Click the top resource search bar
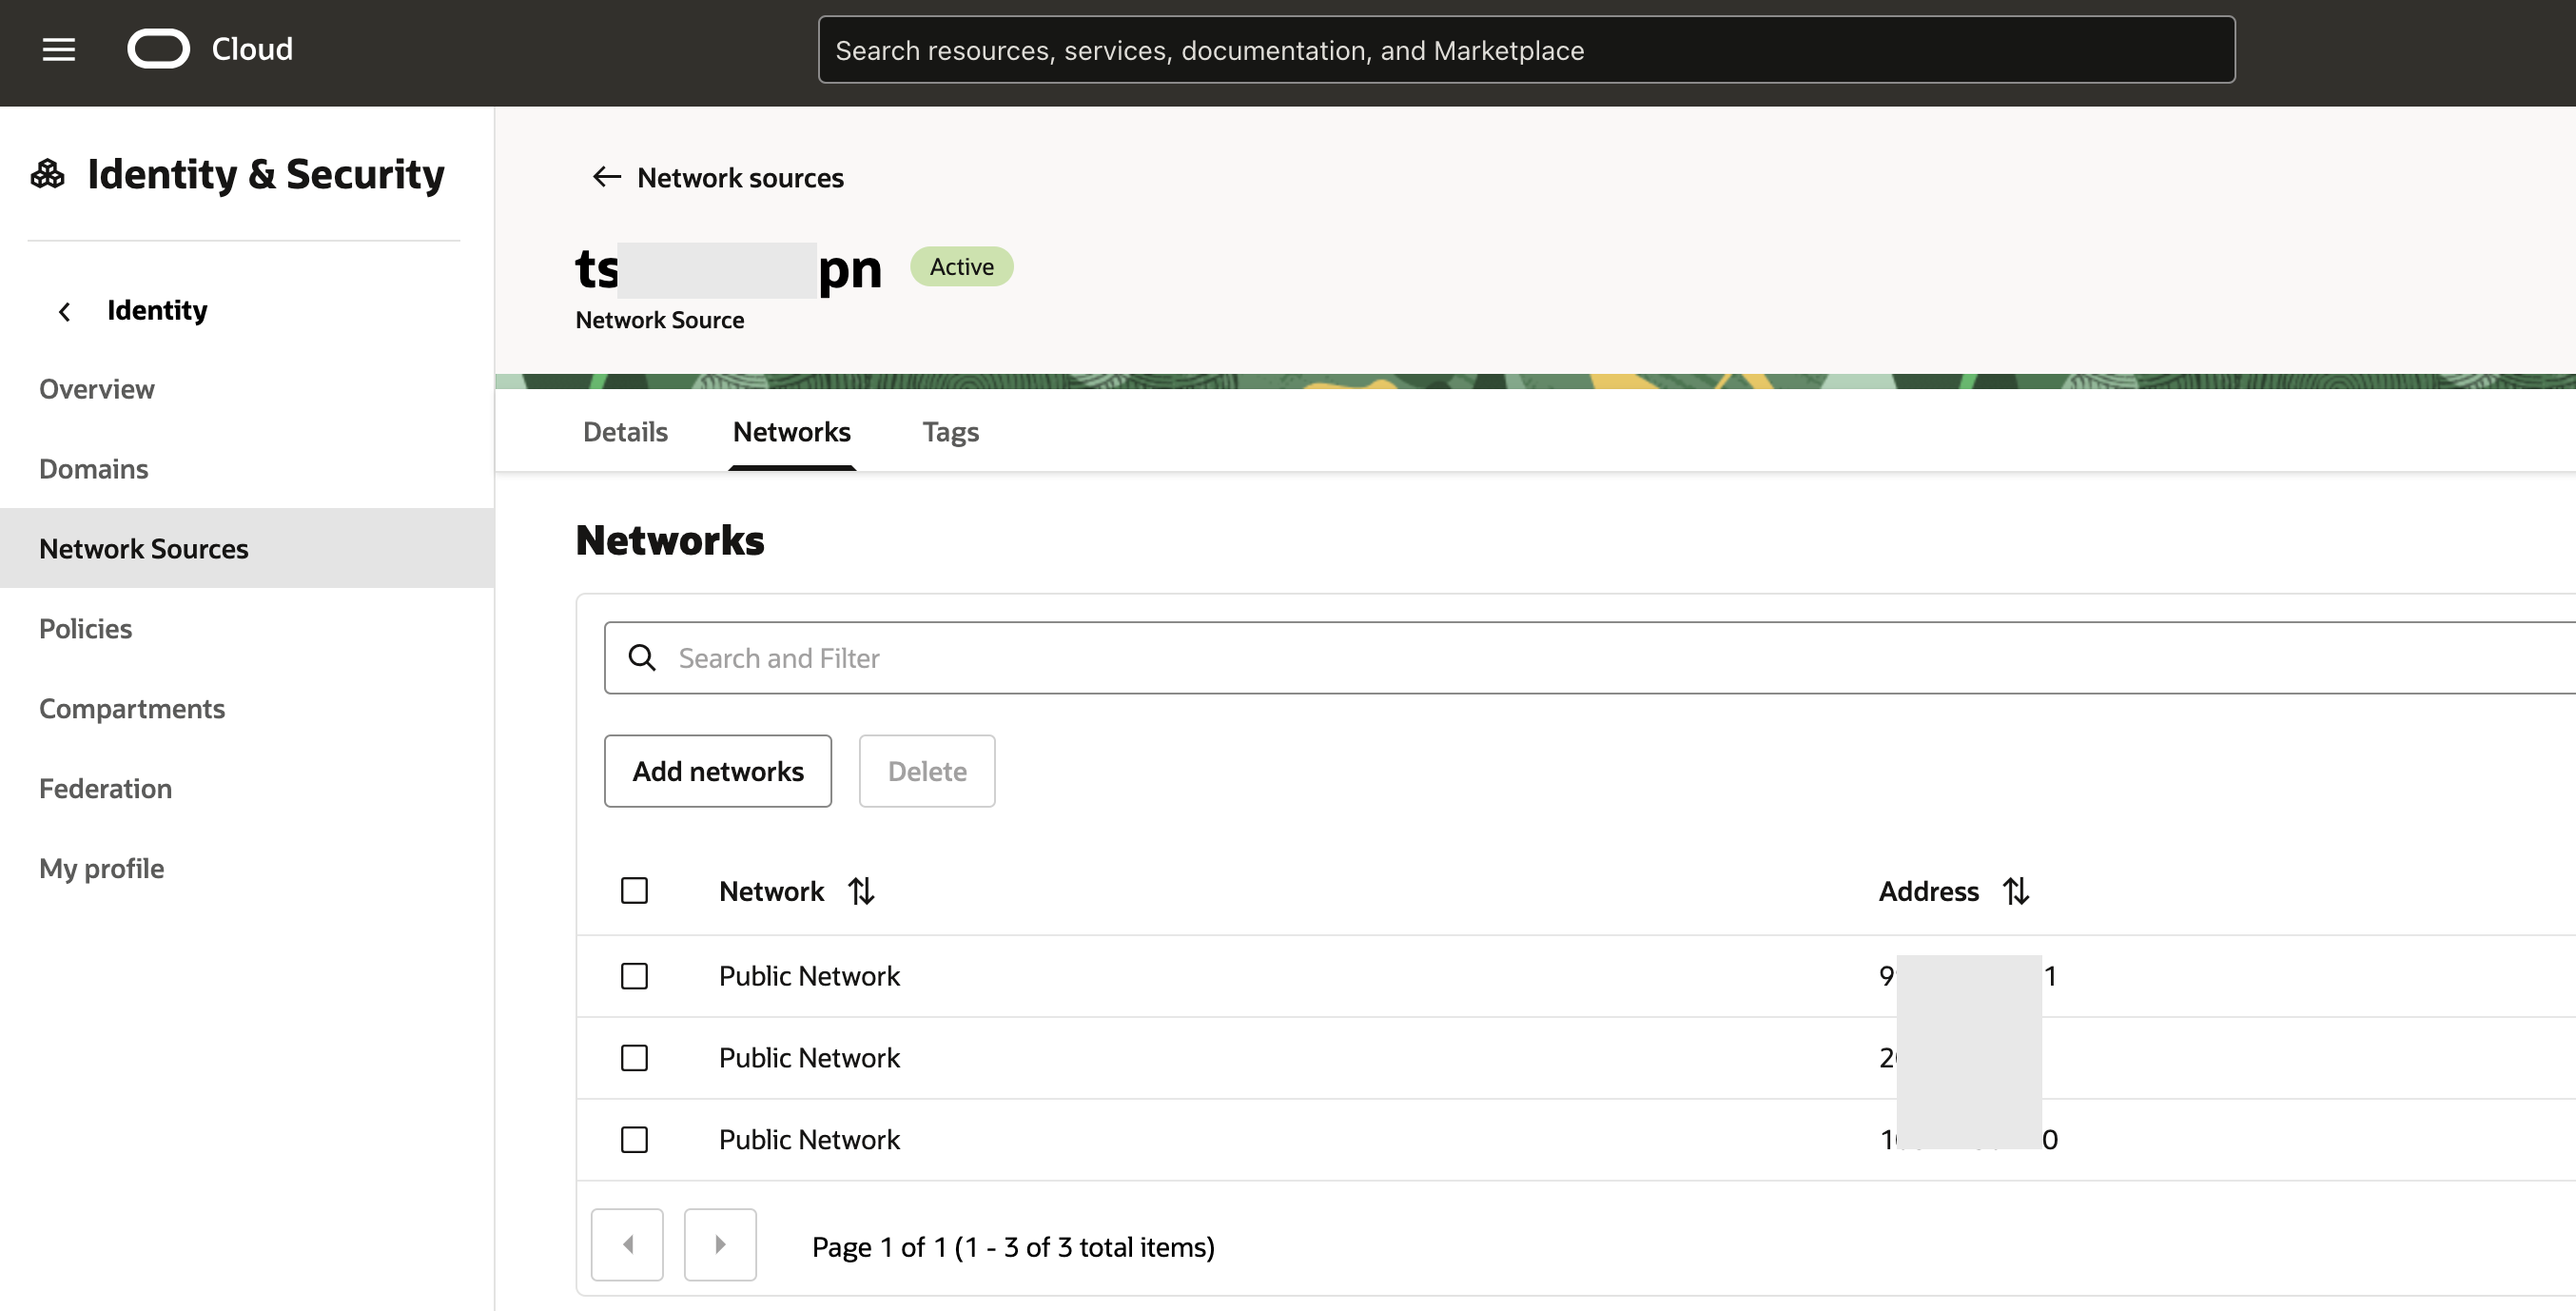 point(1525,50)
